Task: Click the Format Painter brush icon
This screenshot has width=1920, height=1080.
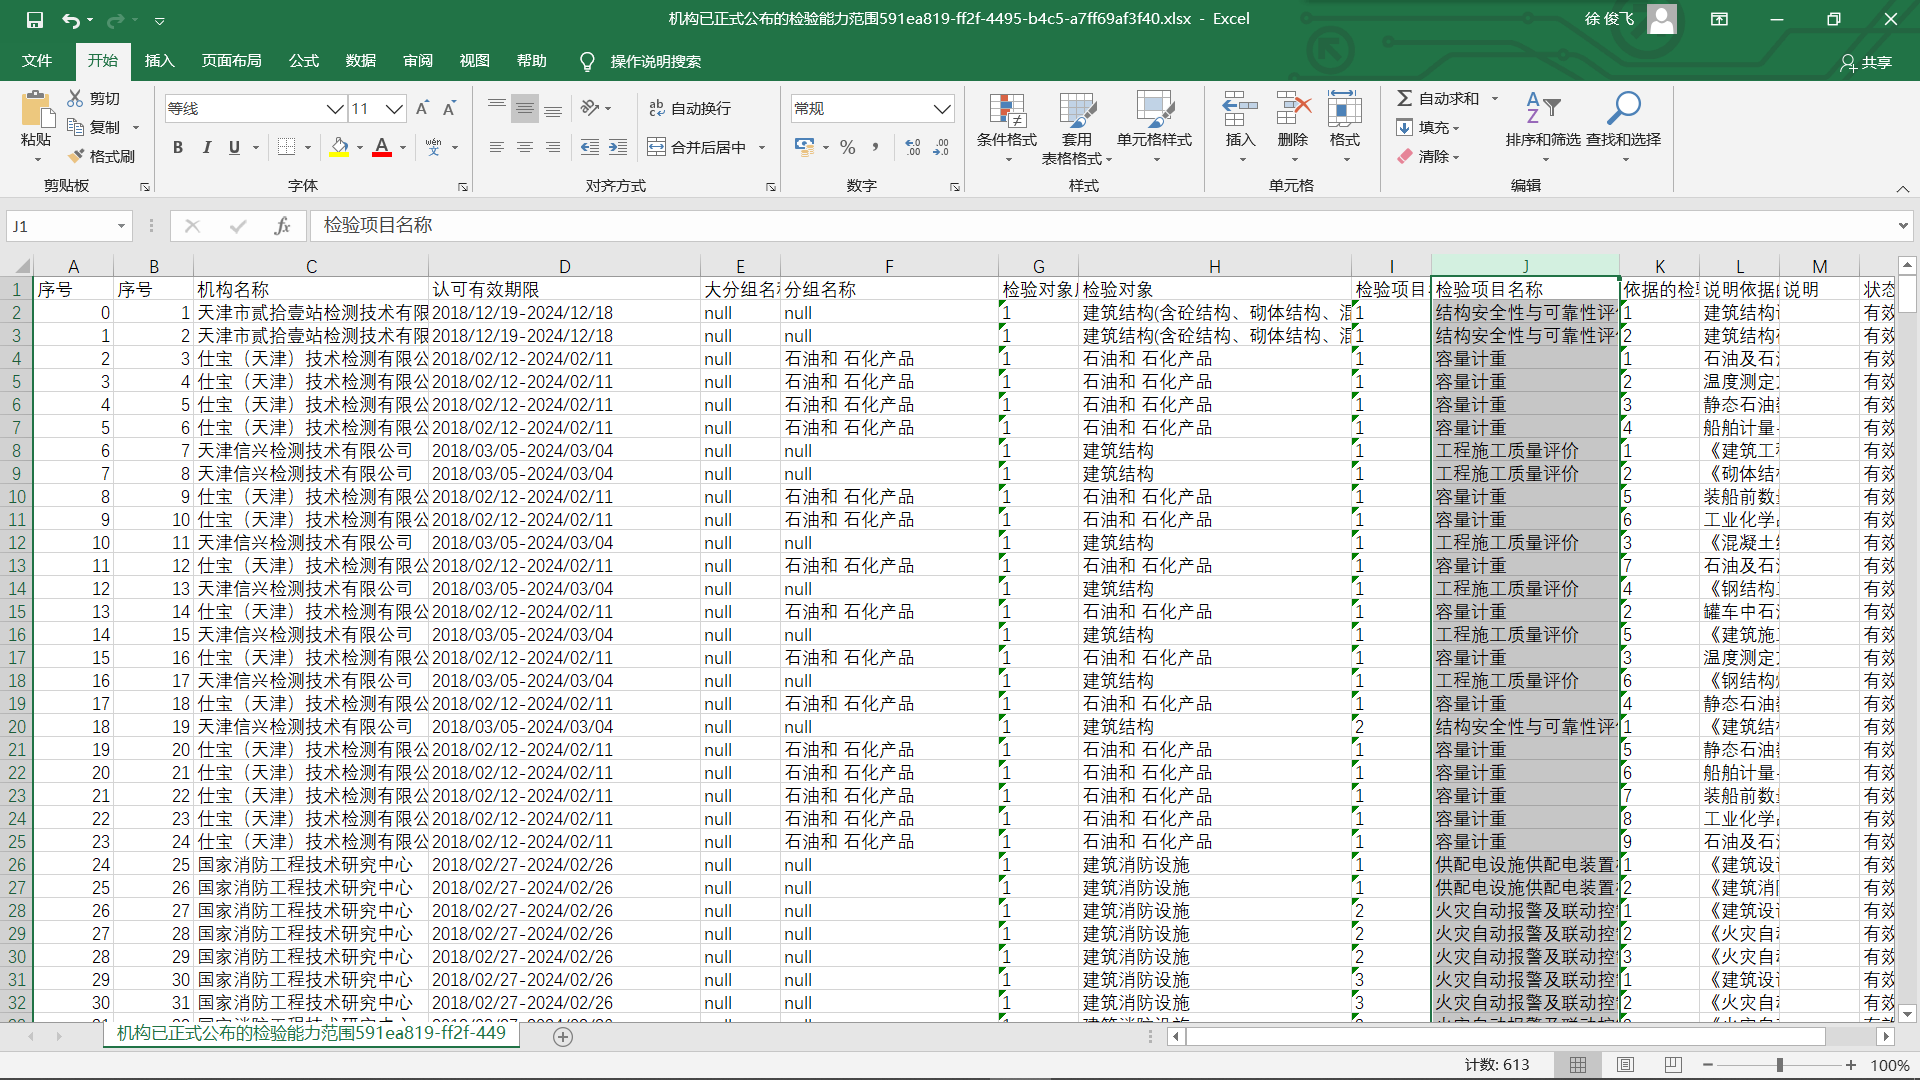Action: pyautogui.click(x=76, y=156)
